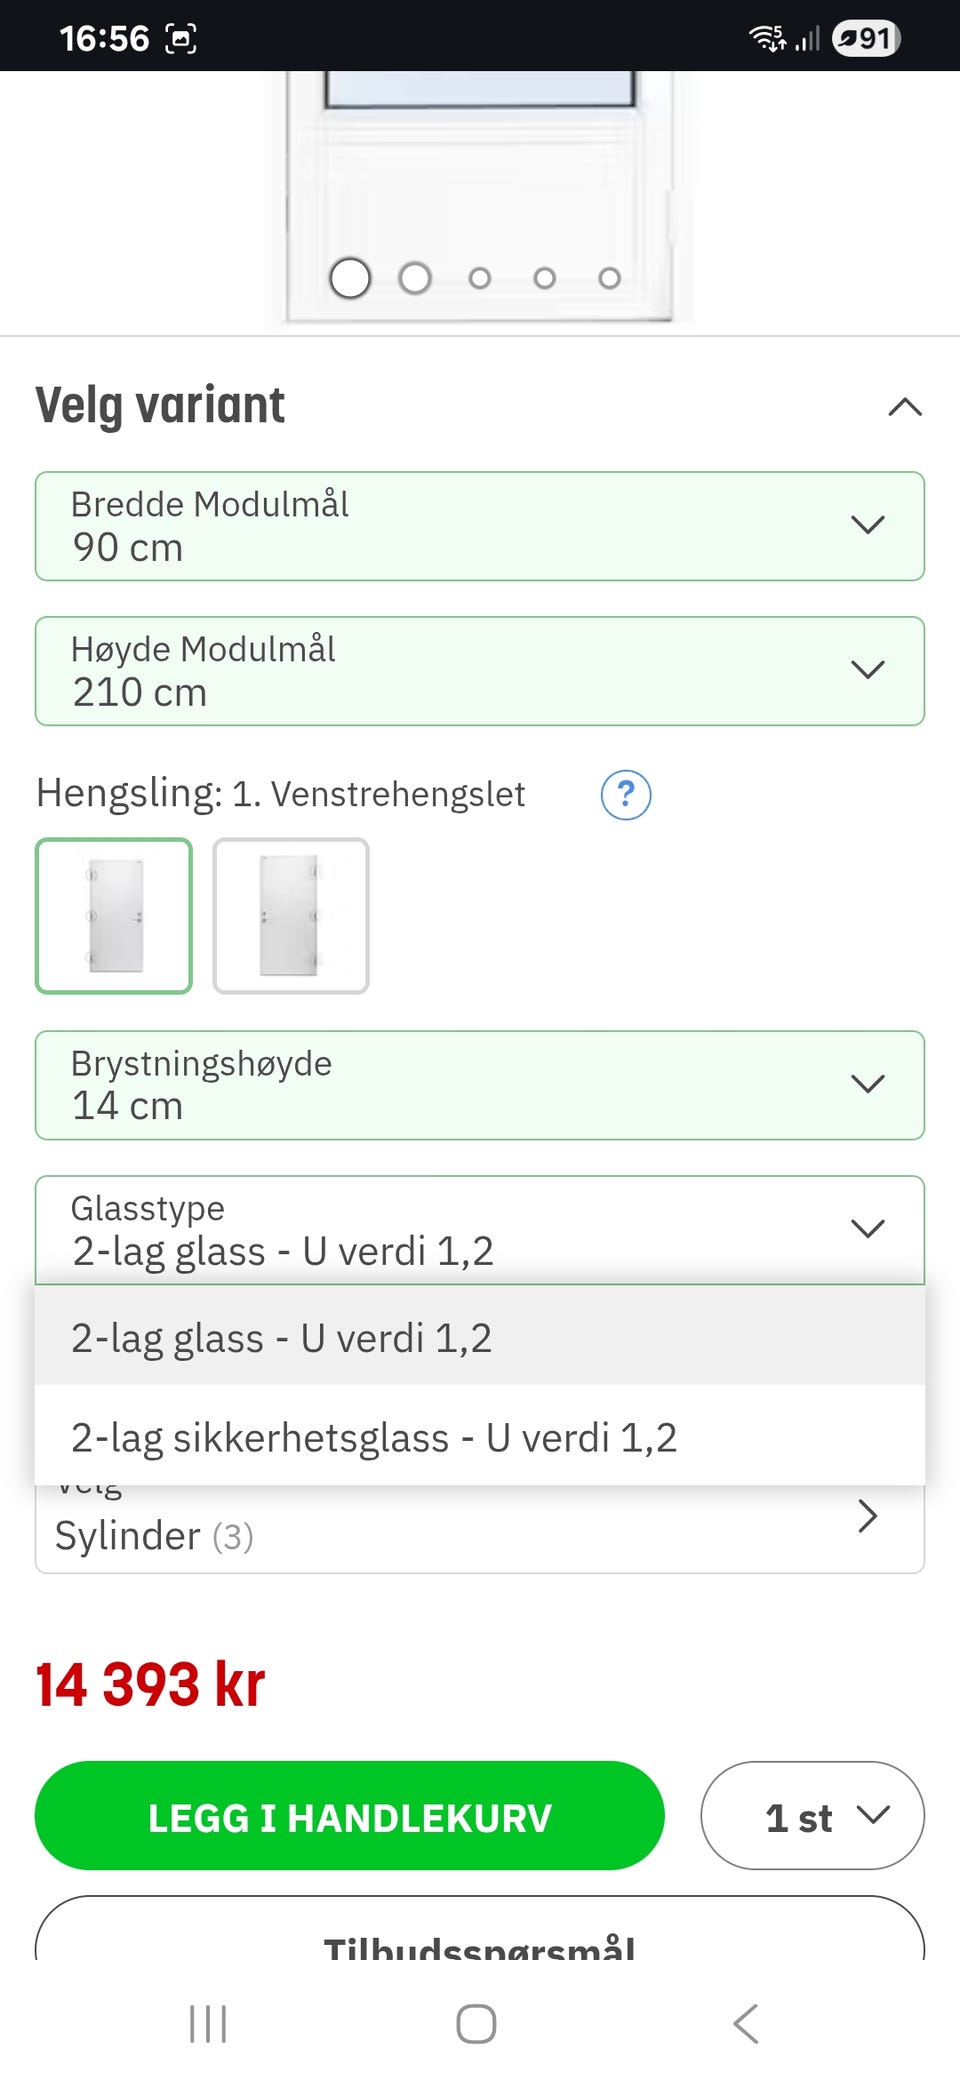960x2080 pixels.
Task: Open the Glasstype dropdown arrow
Action: pyautogui.click(x=868, y=1228)
